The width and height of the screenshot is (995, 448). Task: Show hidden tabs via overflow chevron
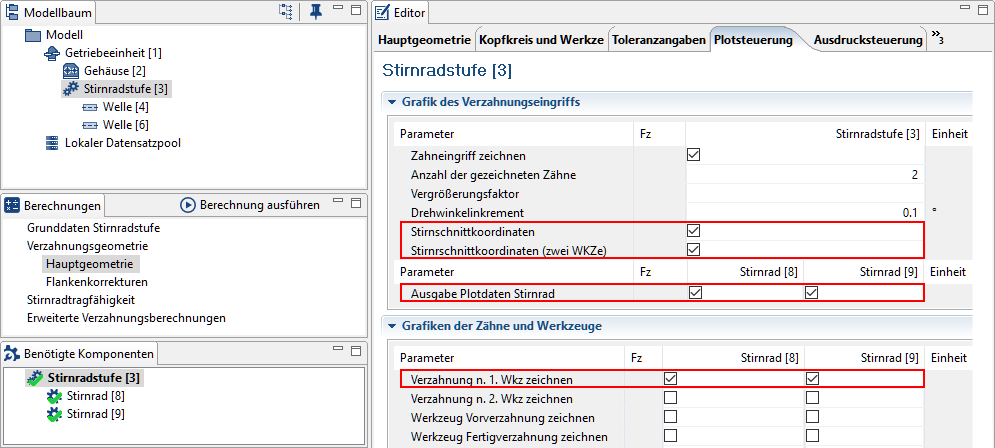937,36
